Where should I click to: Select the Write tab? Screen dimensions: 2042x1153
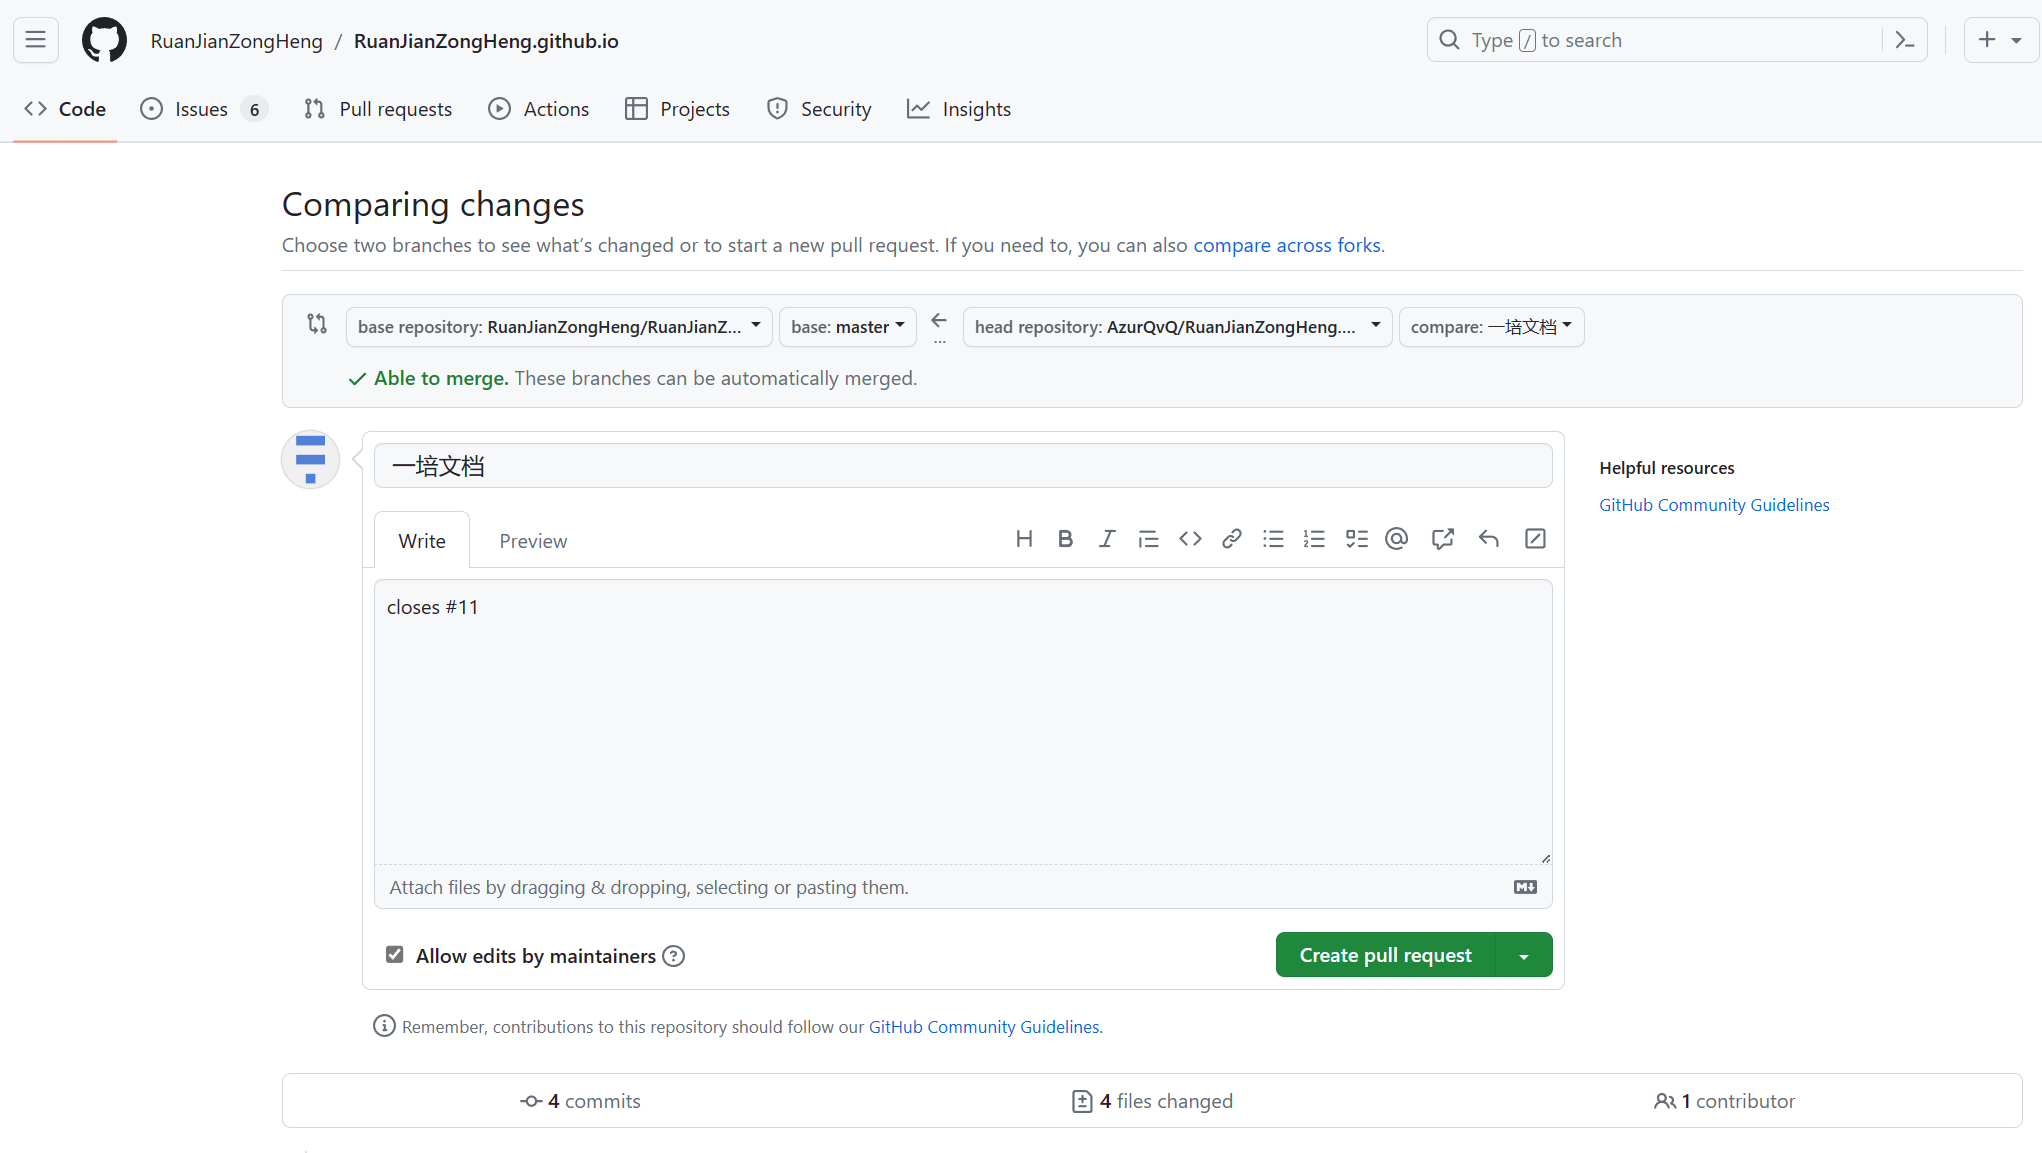tap(422, 541)
